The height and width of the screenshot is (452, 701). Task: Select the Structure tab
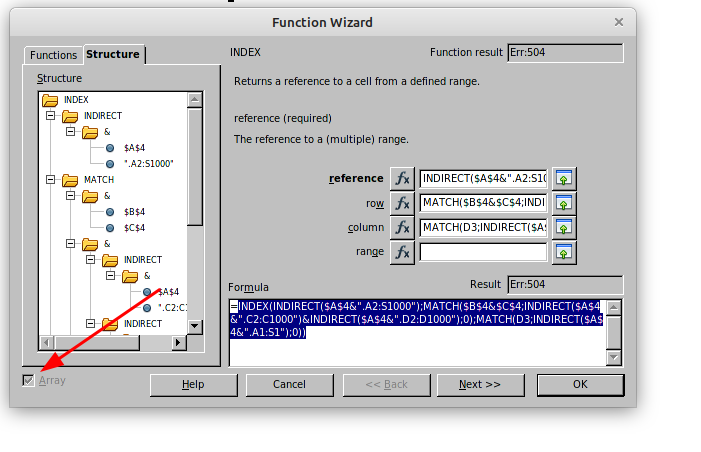(113, 54)
